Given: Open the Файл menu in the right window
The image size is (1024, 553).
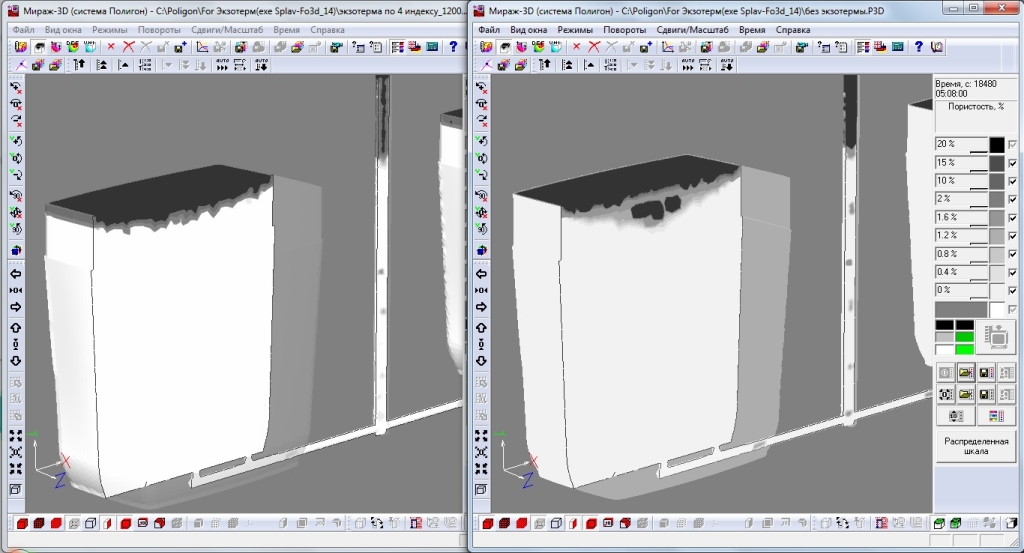Looking at the screenshot, I should pyautogui.click(x=489, y=30).
